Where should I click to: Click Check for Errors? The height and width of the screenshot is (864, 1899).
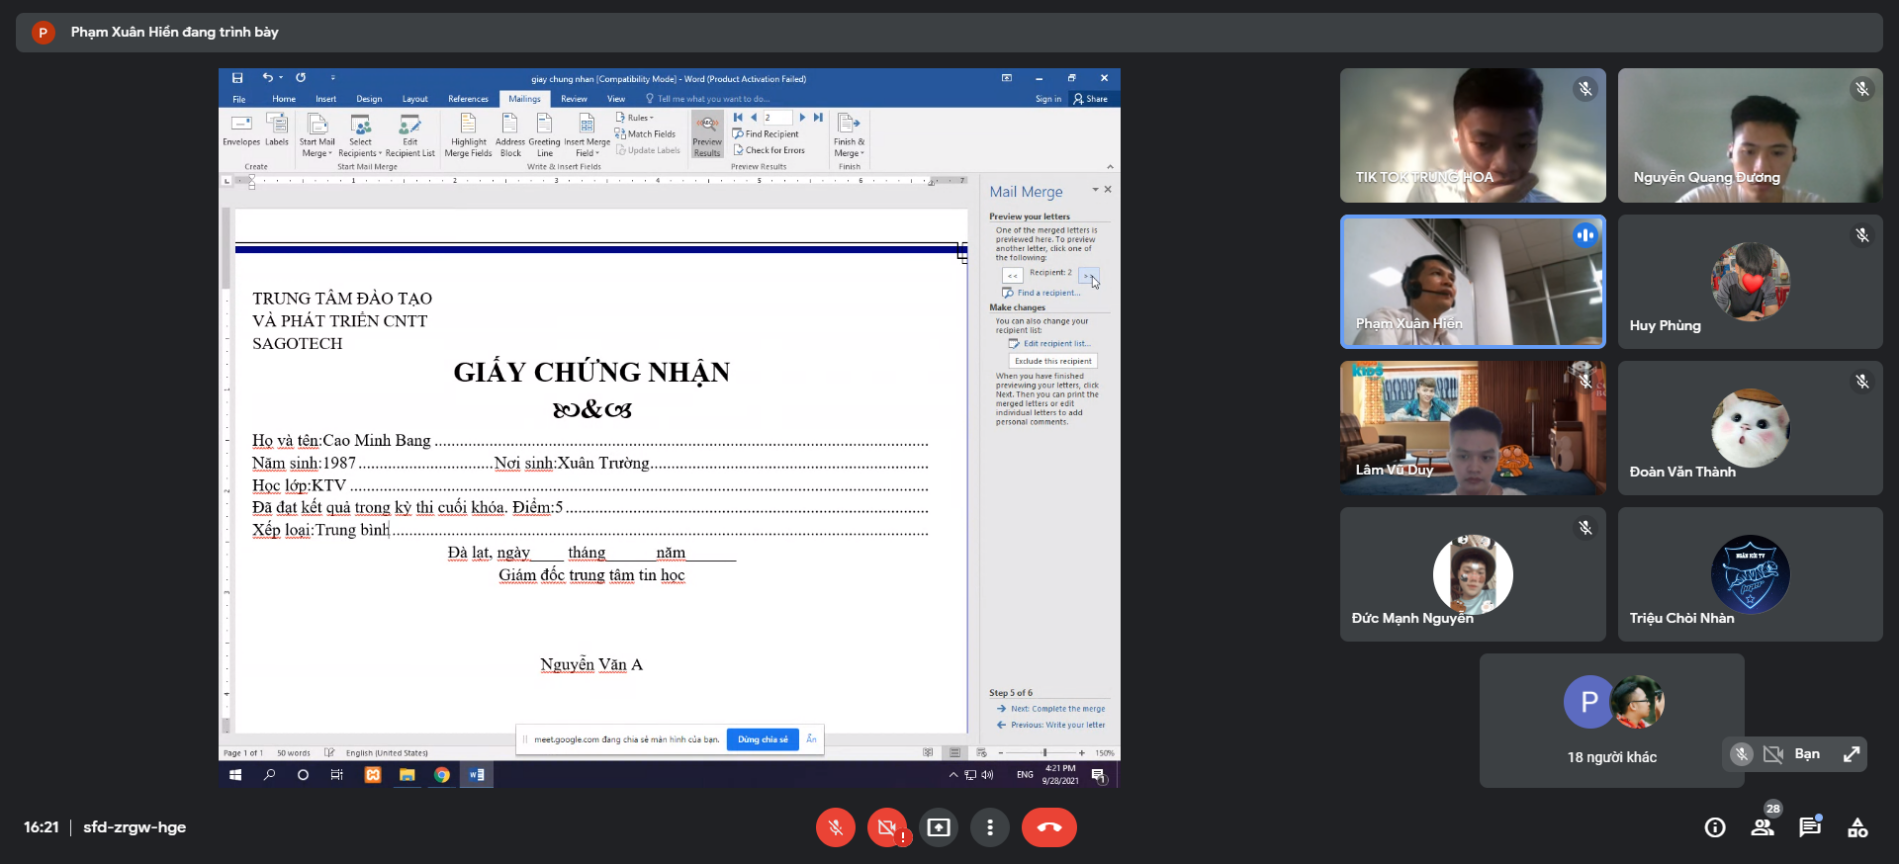click(x=769, y=150)
